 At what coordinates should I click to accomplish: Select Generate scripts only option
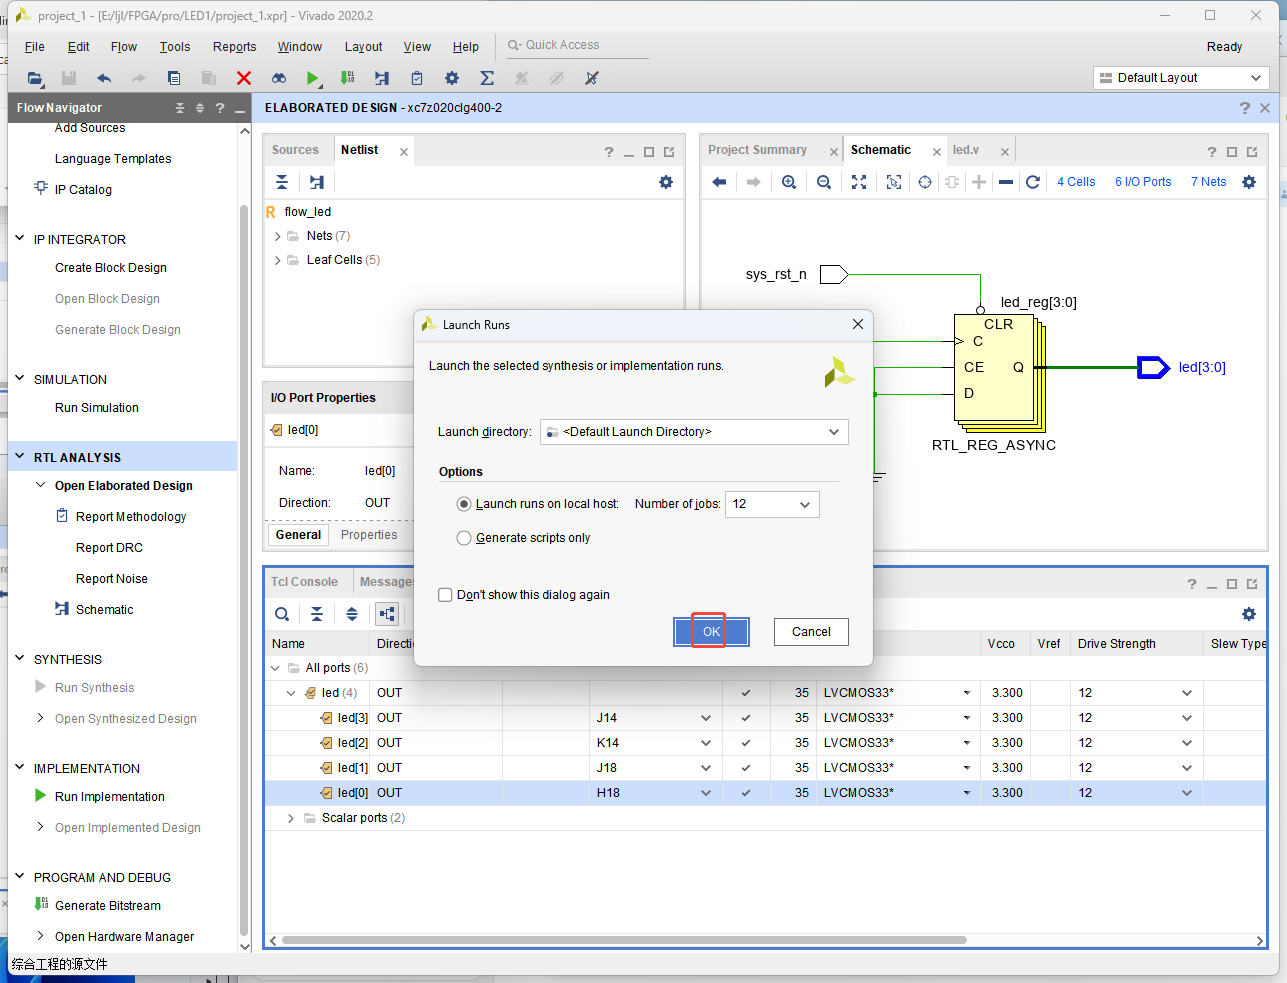coord(464,538)
